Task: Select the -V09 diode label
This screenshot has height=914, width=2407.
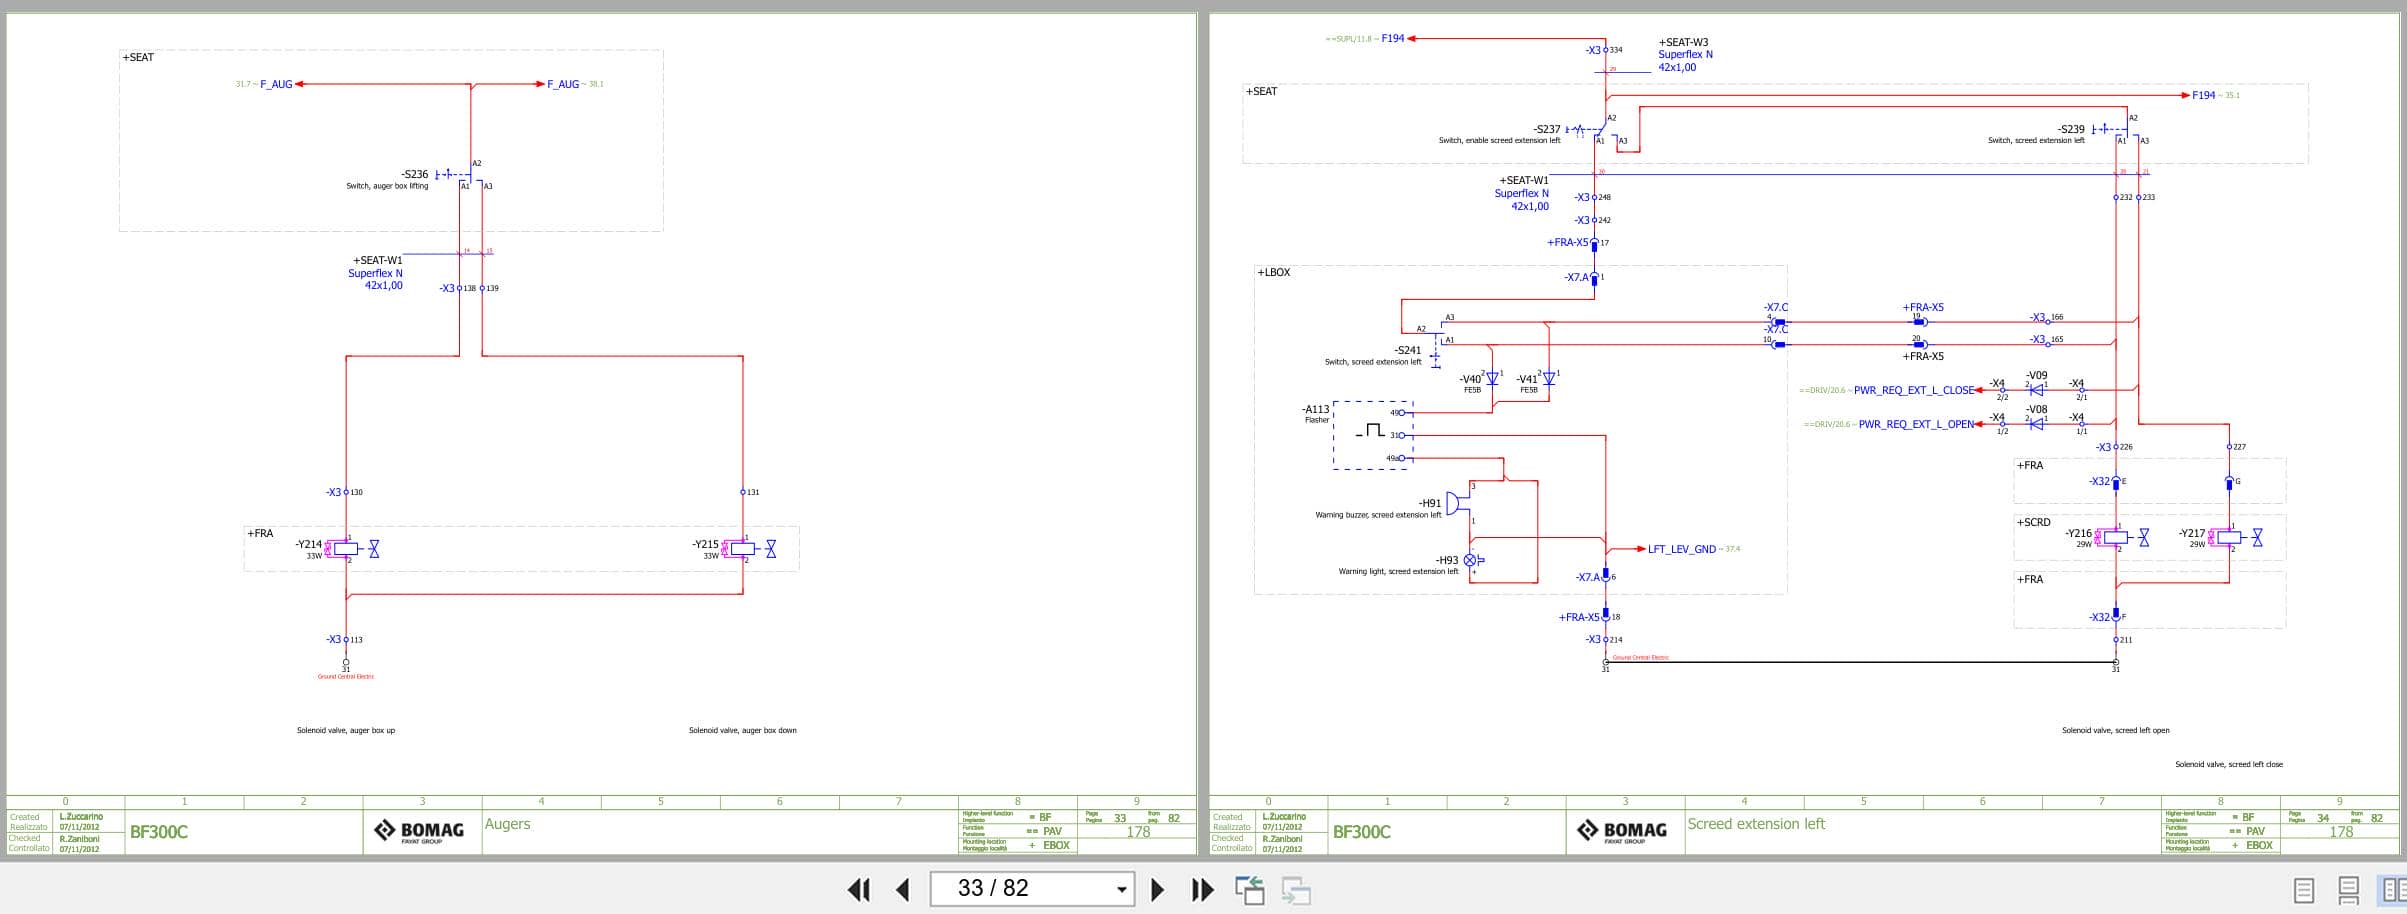Action: point(2036,375)
